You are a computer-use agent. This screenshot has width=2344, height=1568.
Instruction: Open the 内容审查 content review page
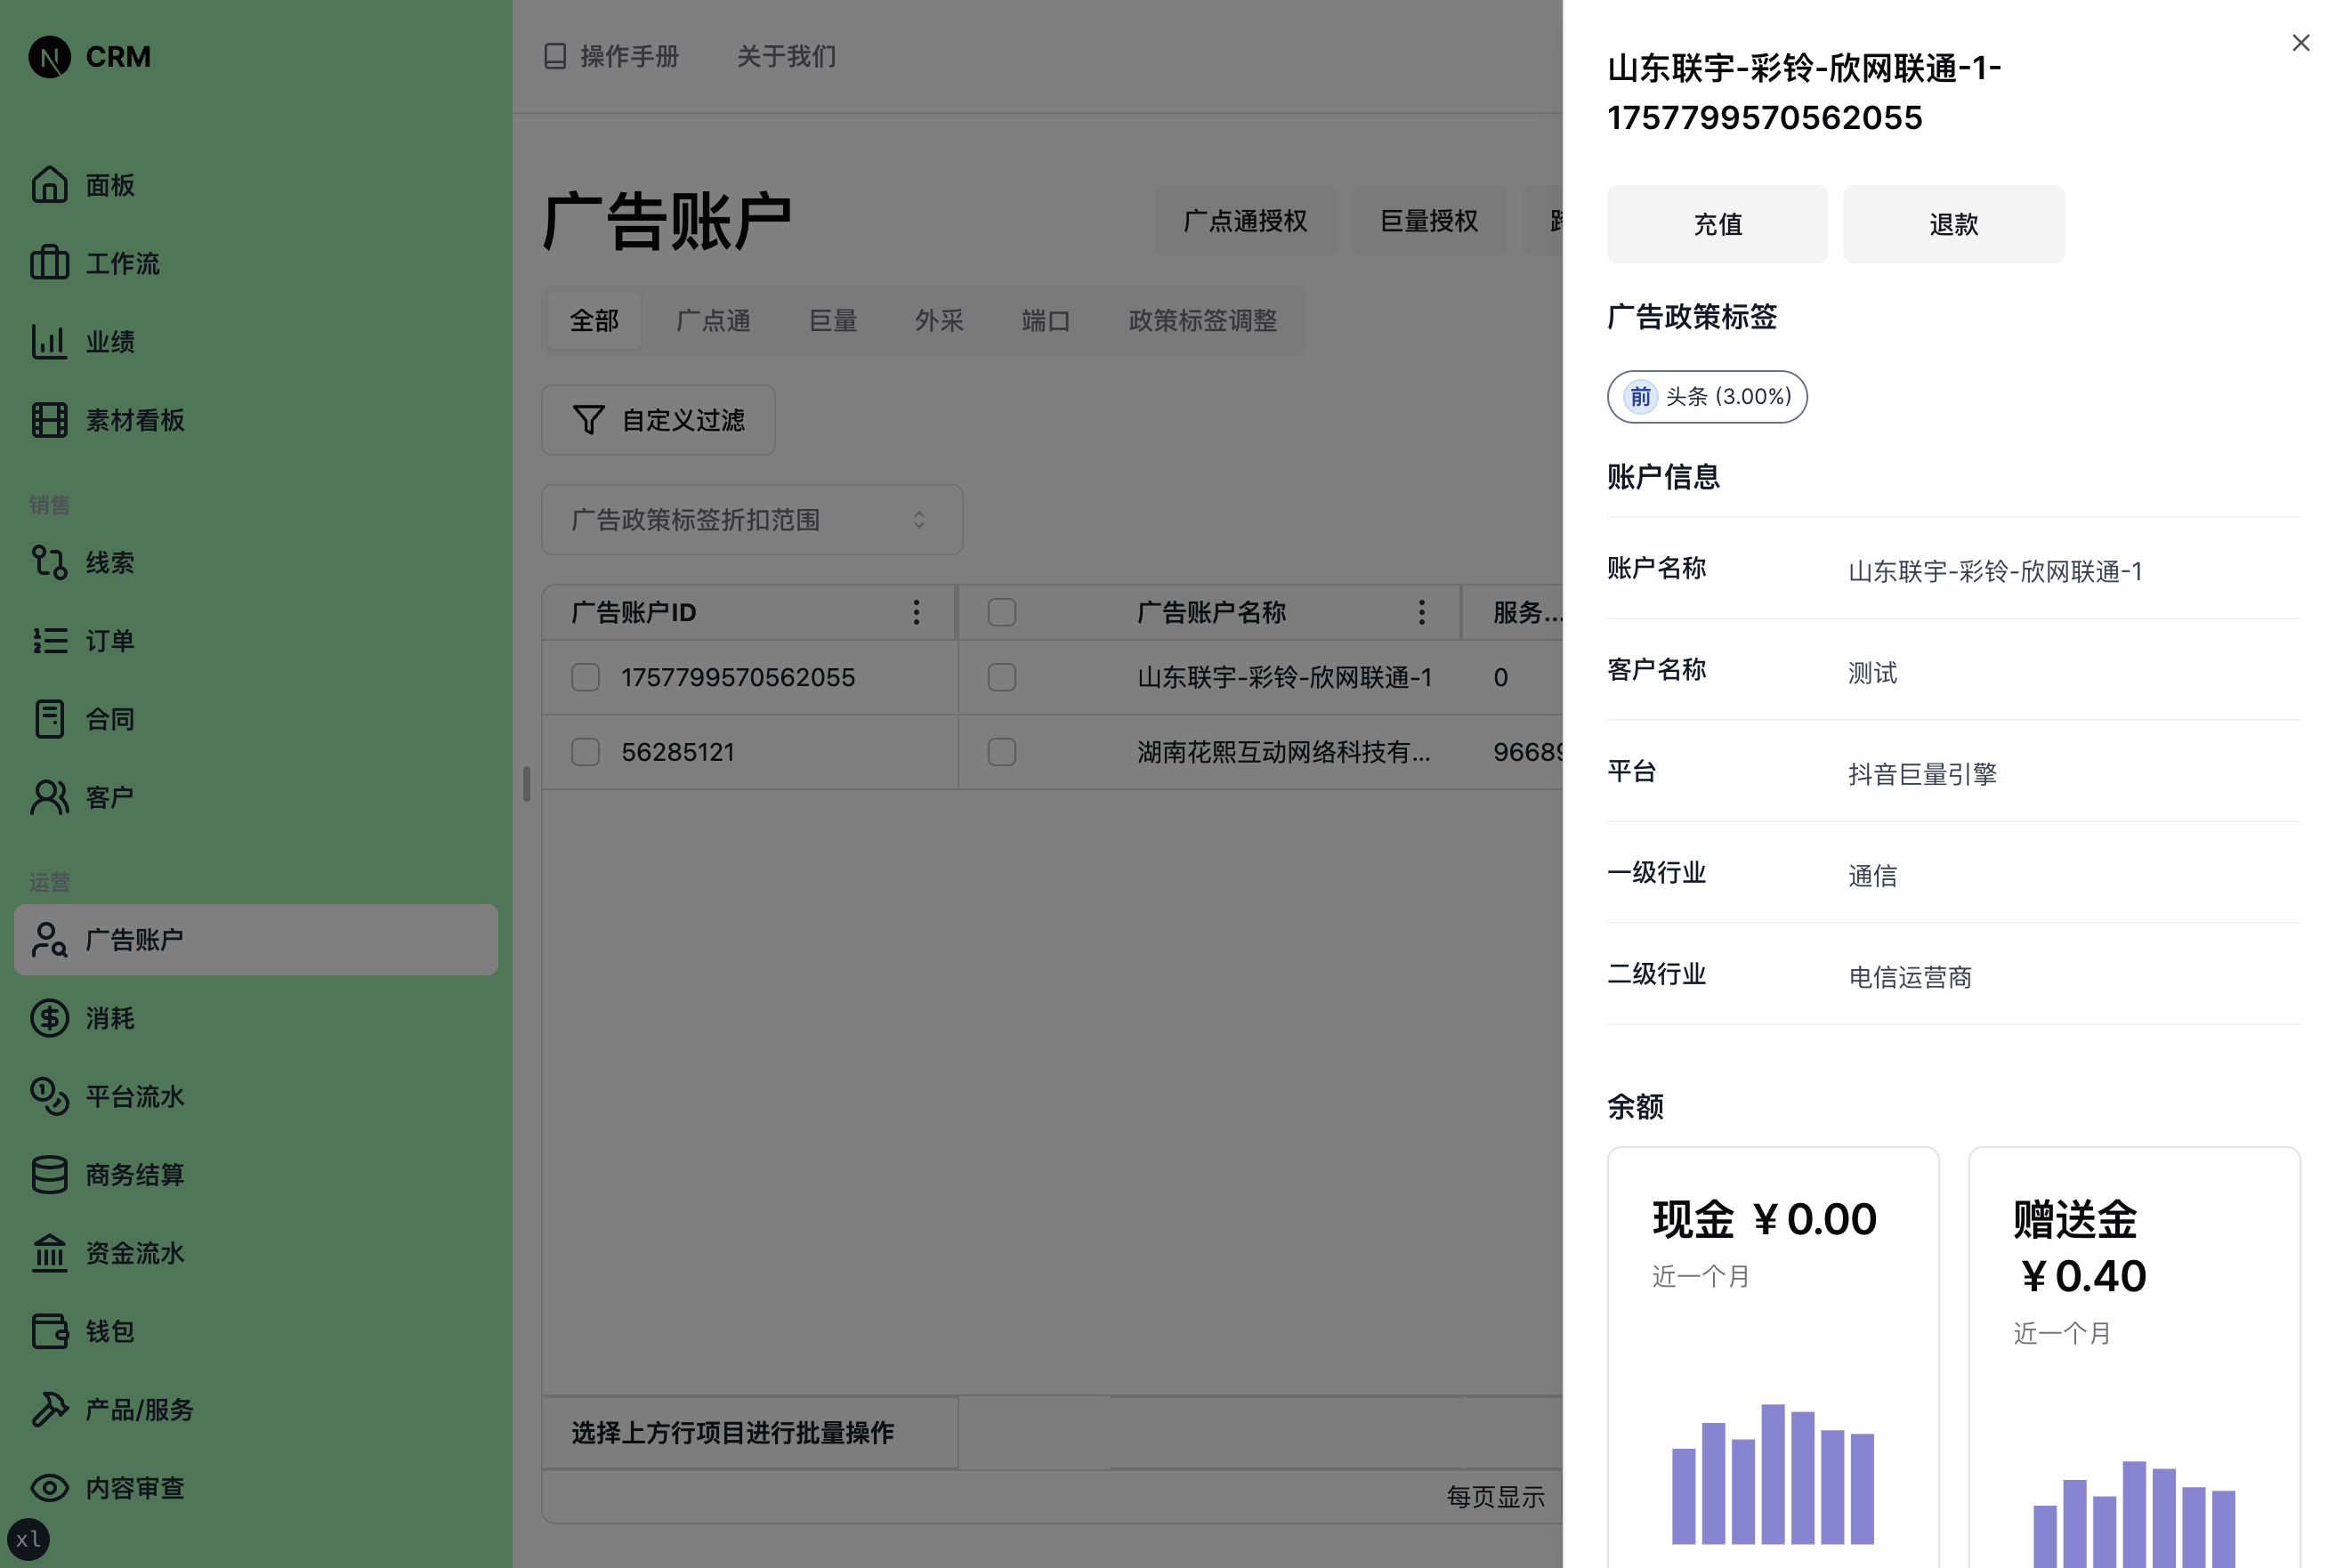pos(134,1488)
